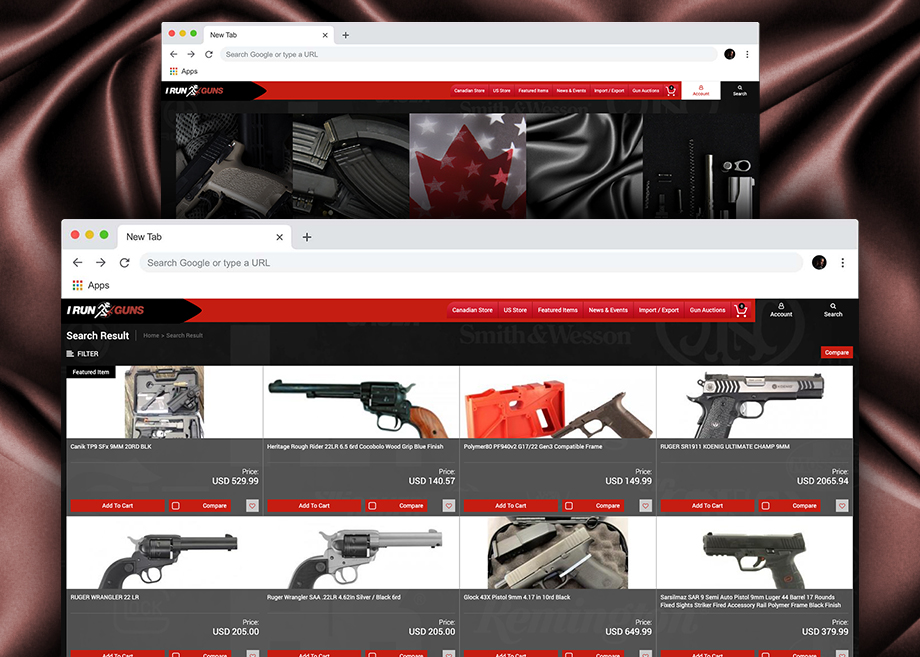Image resolution: width=920 pixels, height=657 pixels.
Task: Add Polymer80 PF940v2 frame to cart
Action: pos(510,506)
